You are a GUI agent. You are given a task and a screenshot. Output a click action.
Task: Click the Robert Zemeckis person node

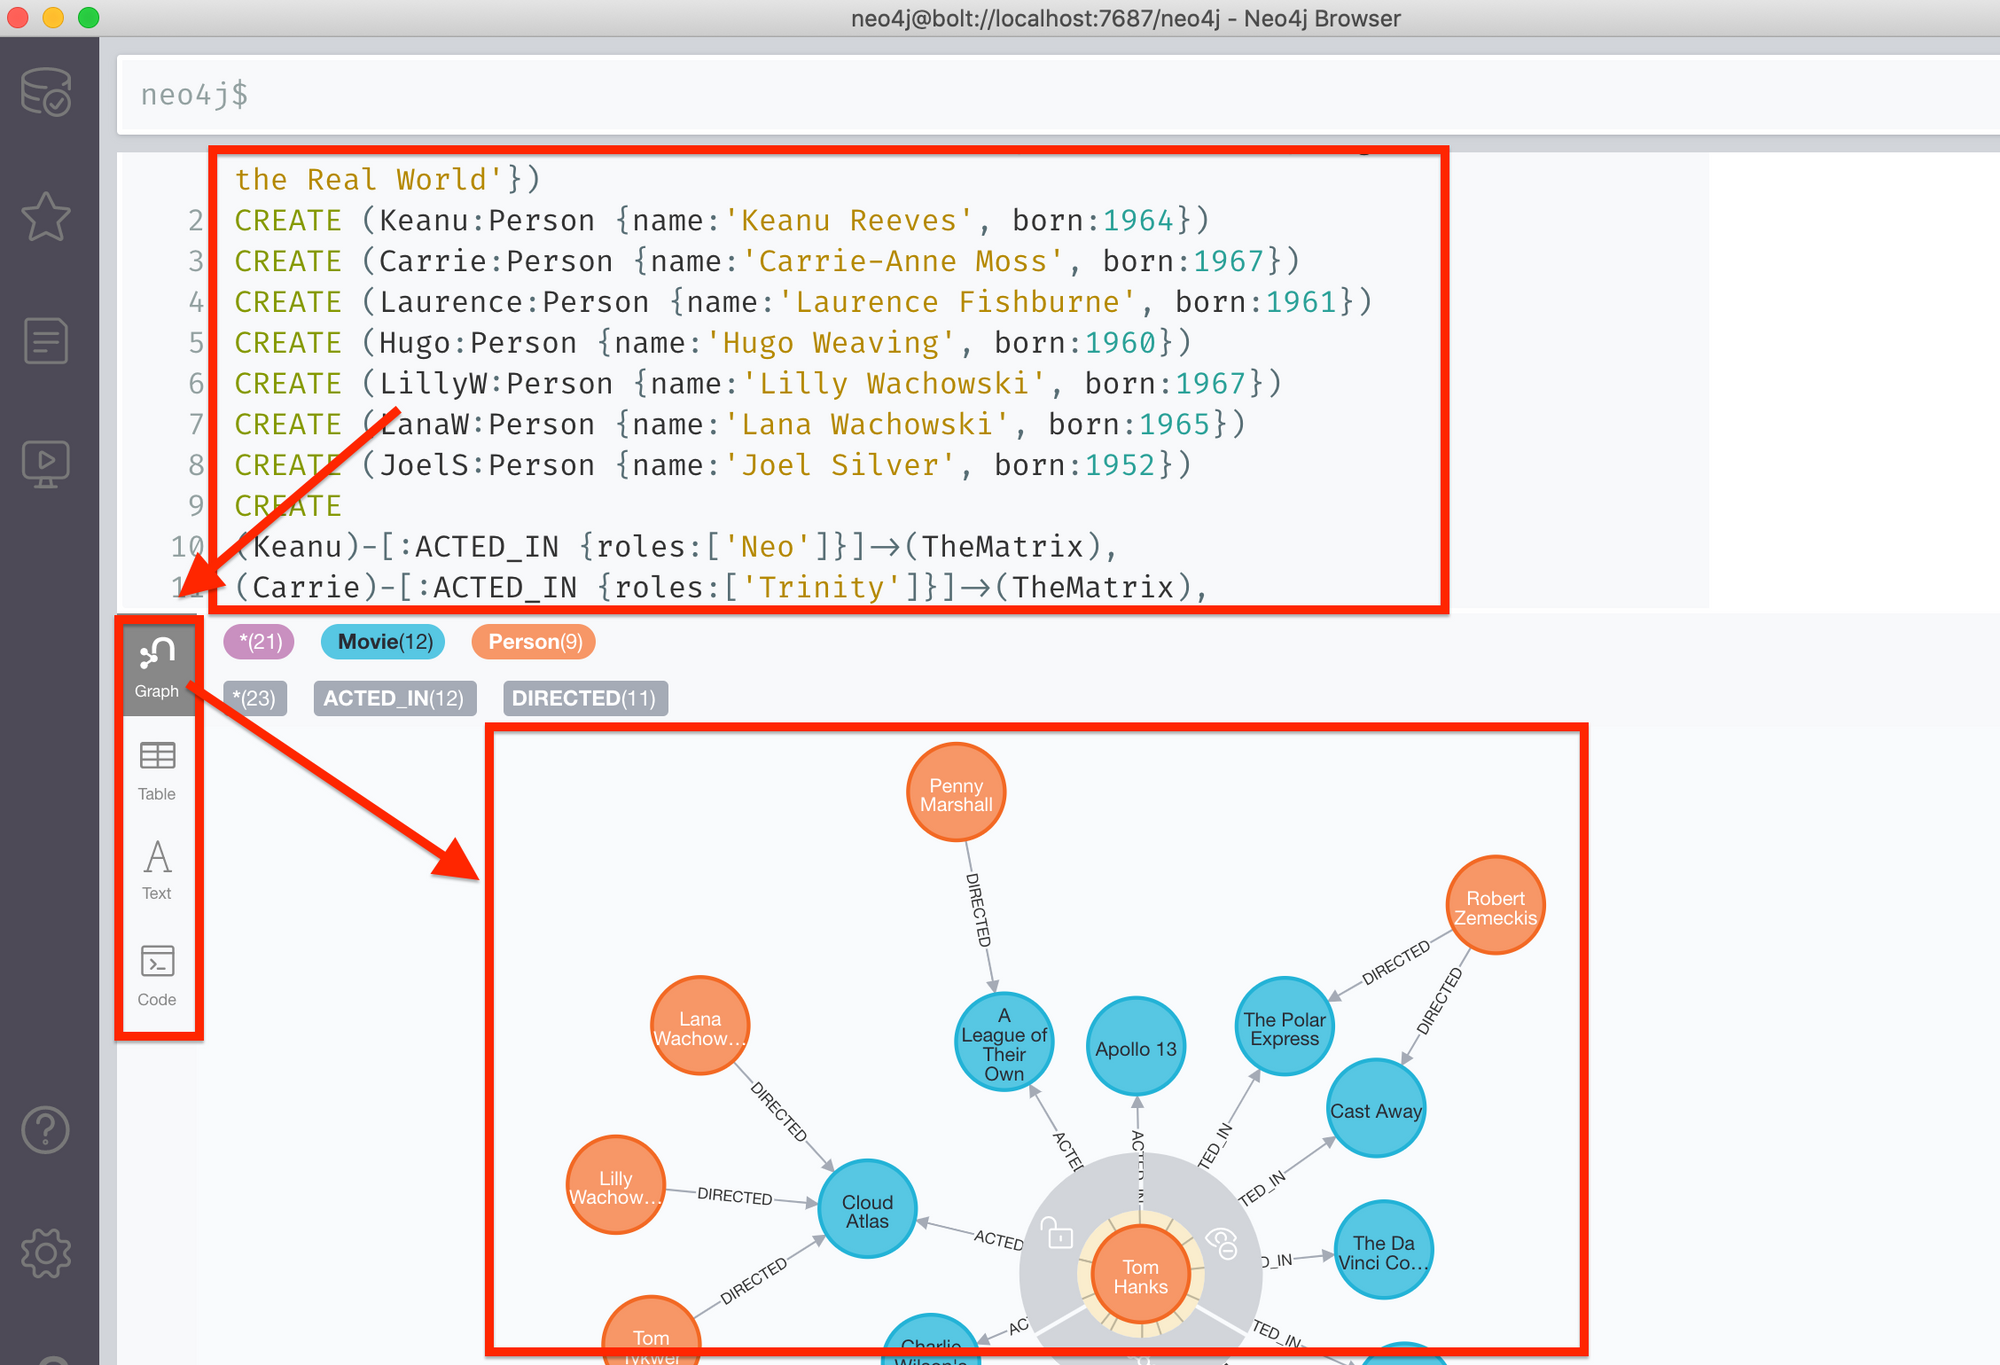(1494, 906)
